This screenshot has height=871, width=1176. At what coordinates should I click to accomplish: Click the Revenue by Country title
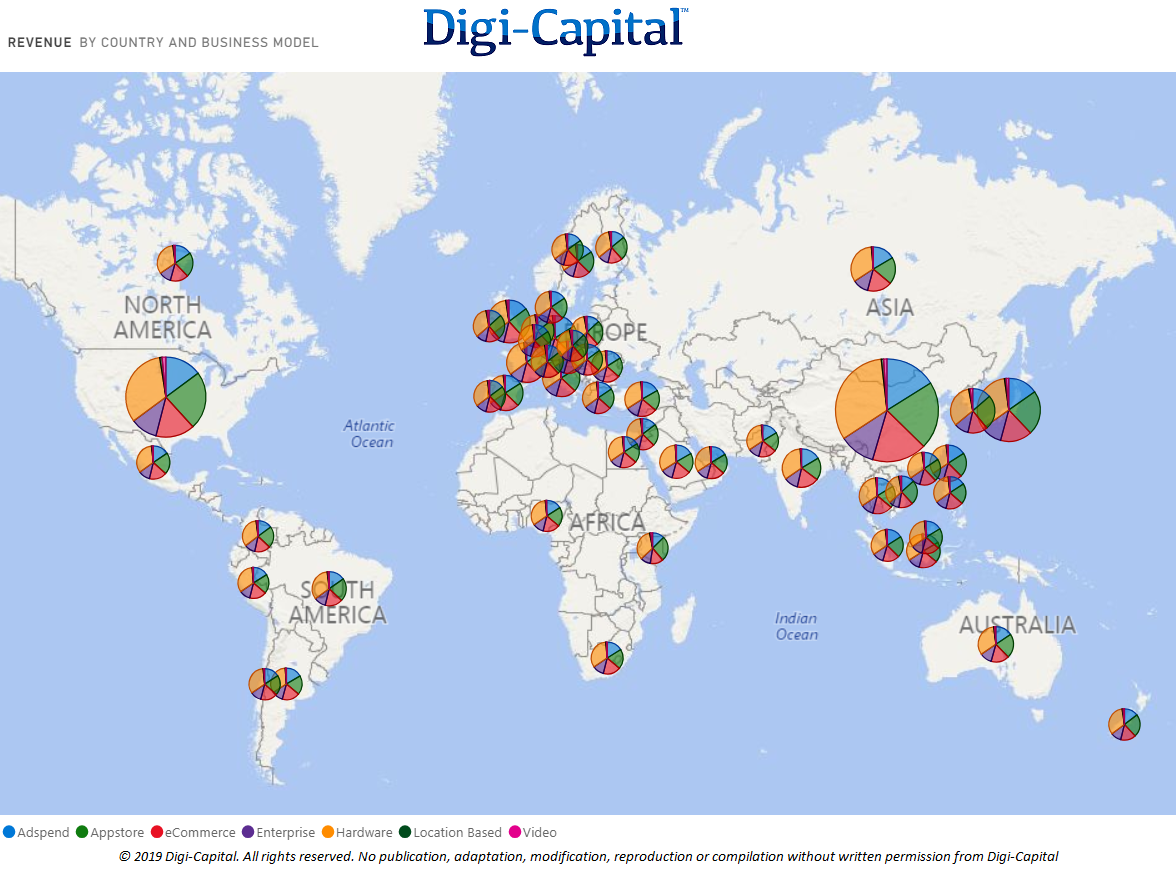pos(163,43)
